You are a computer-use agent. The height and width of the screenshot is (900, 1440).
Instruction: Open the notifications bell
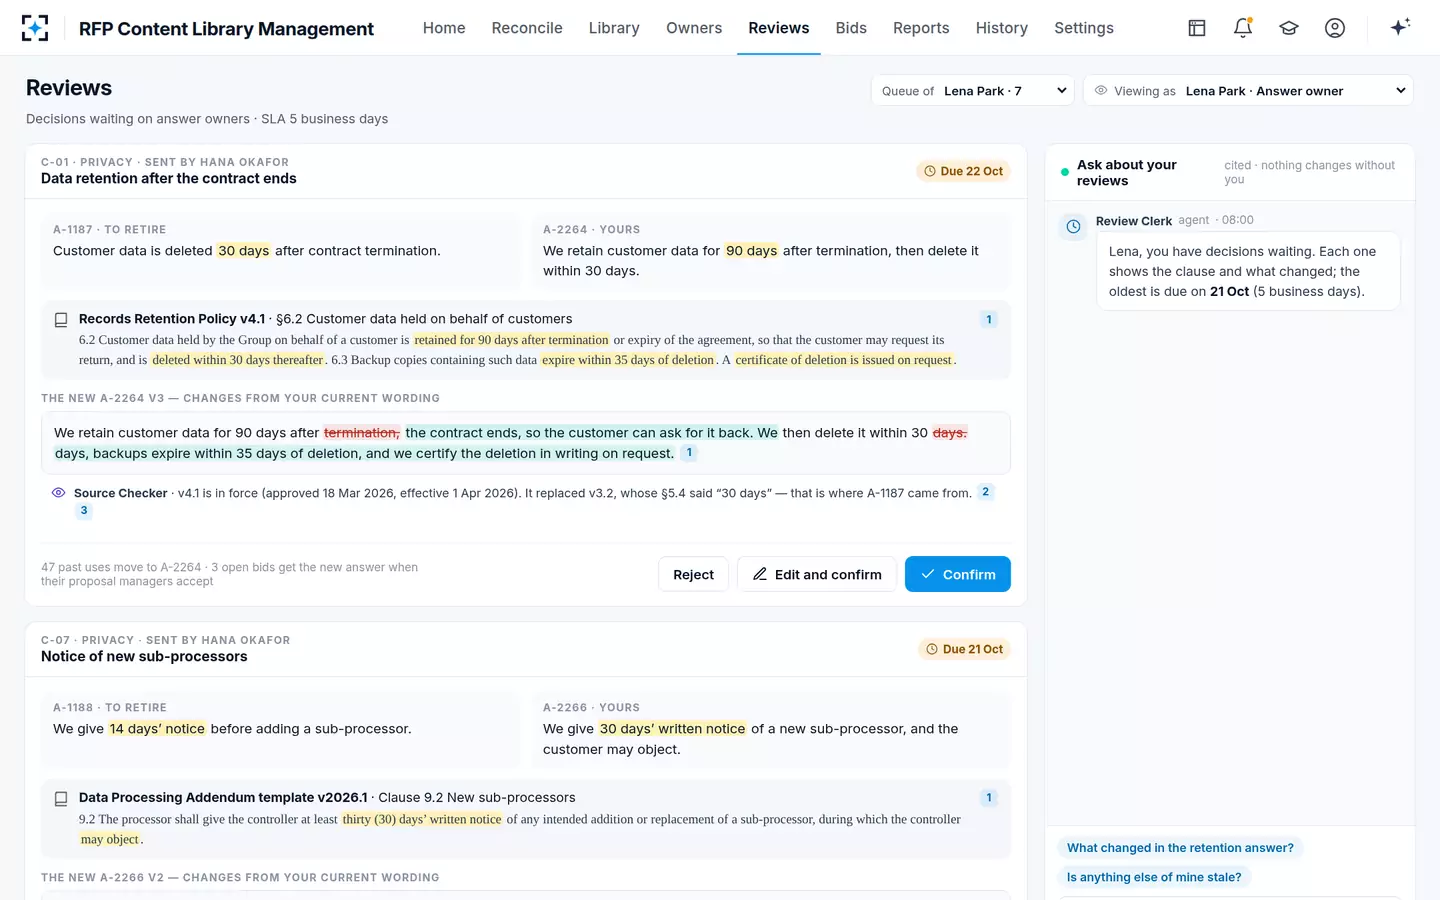tap(1243, 28)
